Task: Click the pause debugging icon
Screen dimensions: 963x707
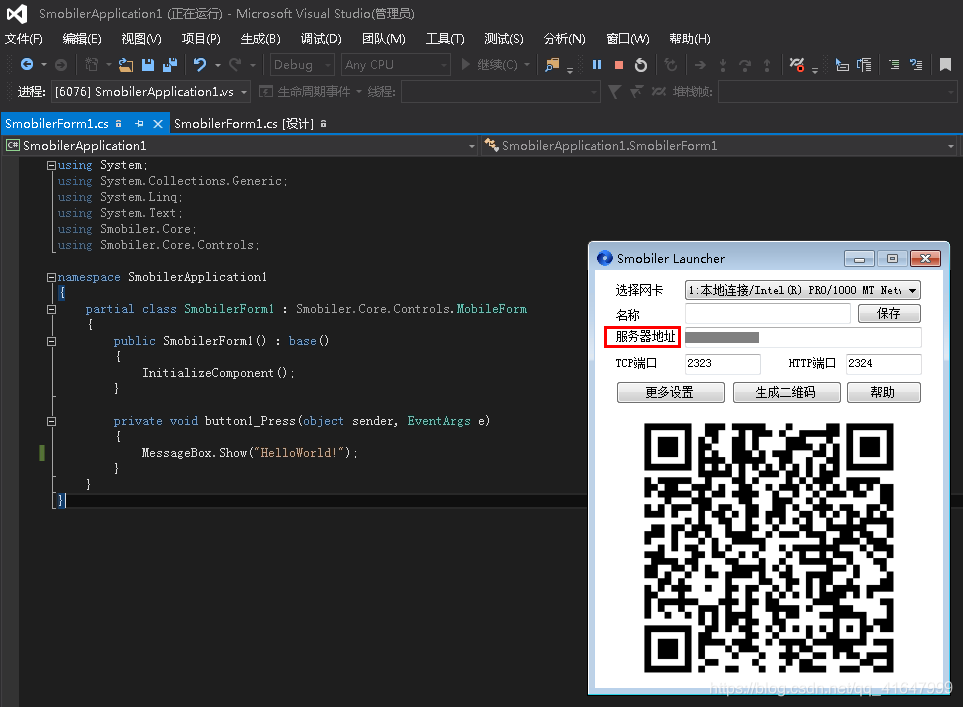Action: pos(597,65)
